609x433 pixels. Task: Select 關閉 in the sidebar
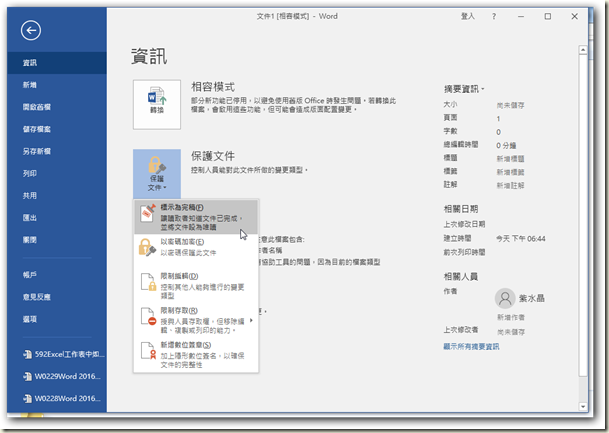pyautogui.click(x=57, y=240)
